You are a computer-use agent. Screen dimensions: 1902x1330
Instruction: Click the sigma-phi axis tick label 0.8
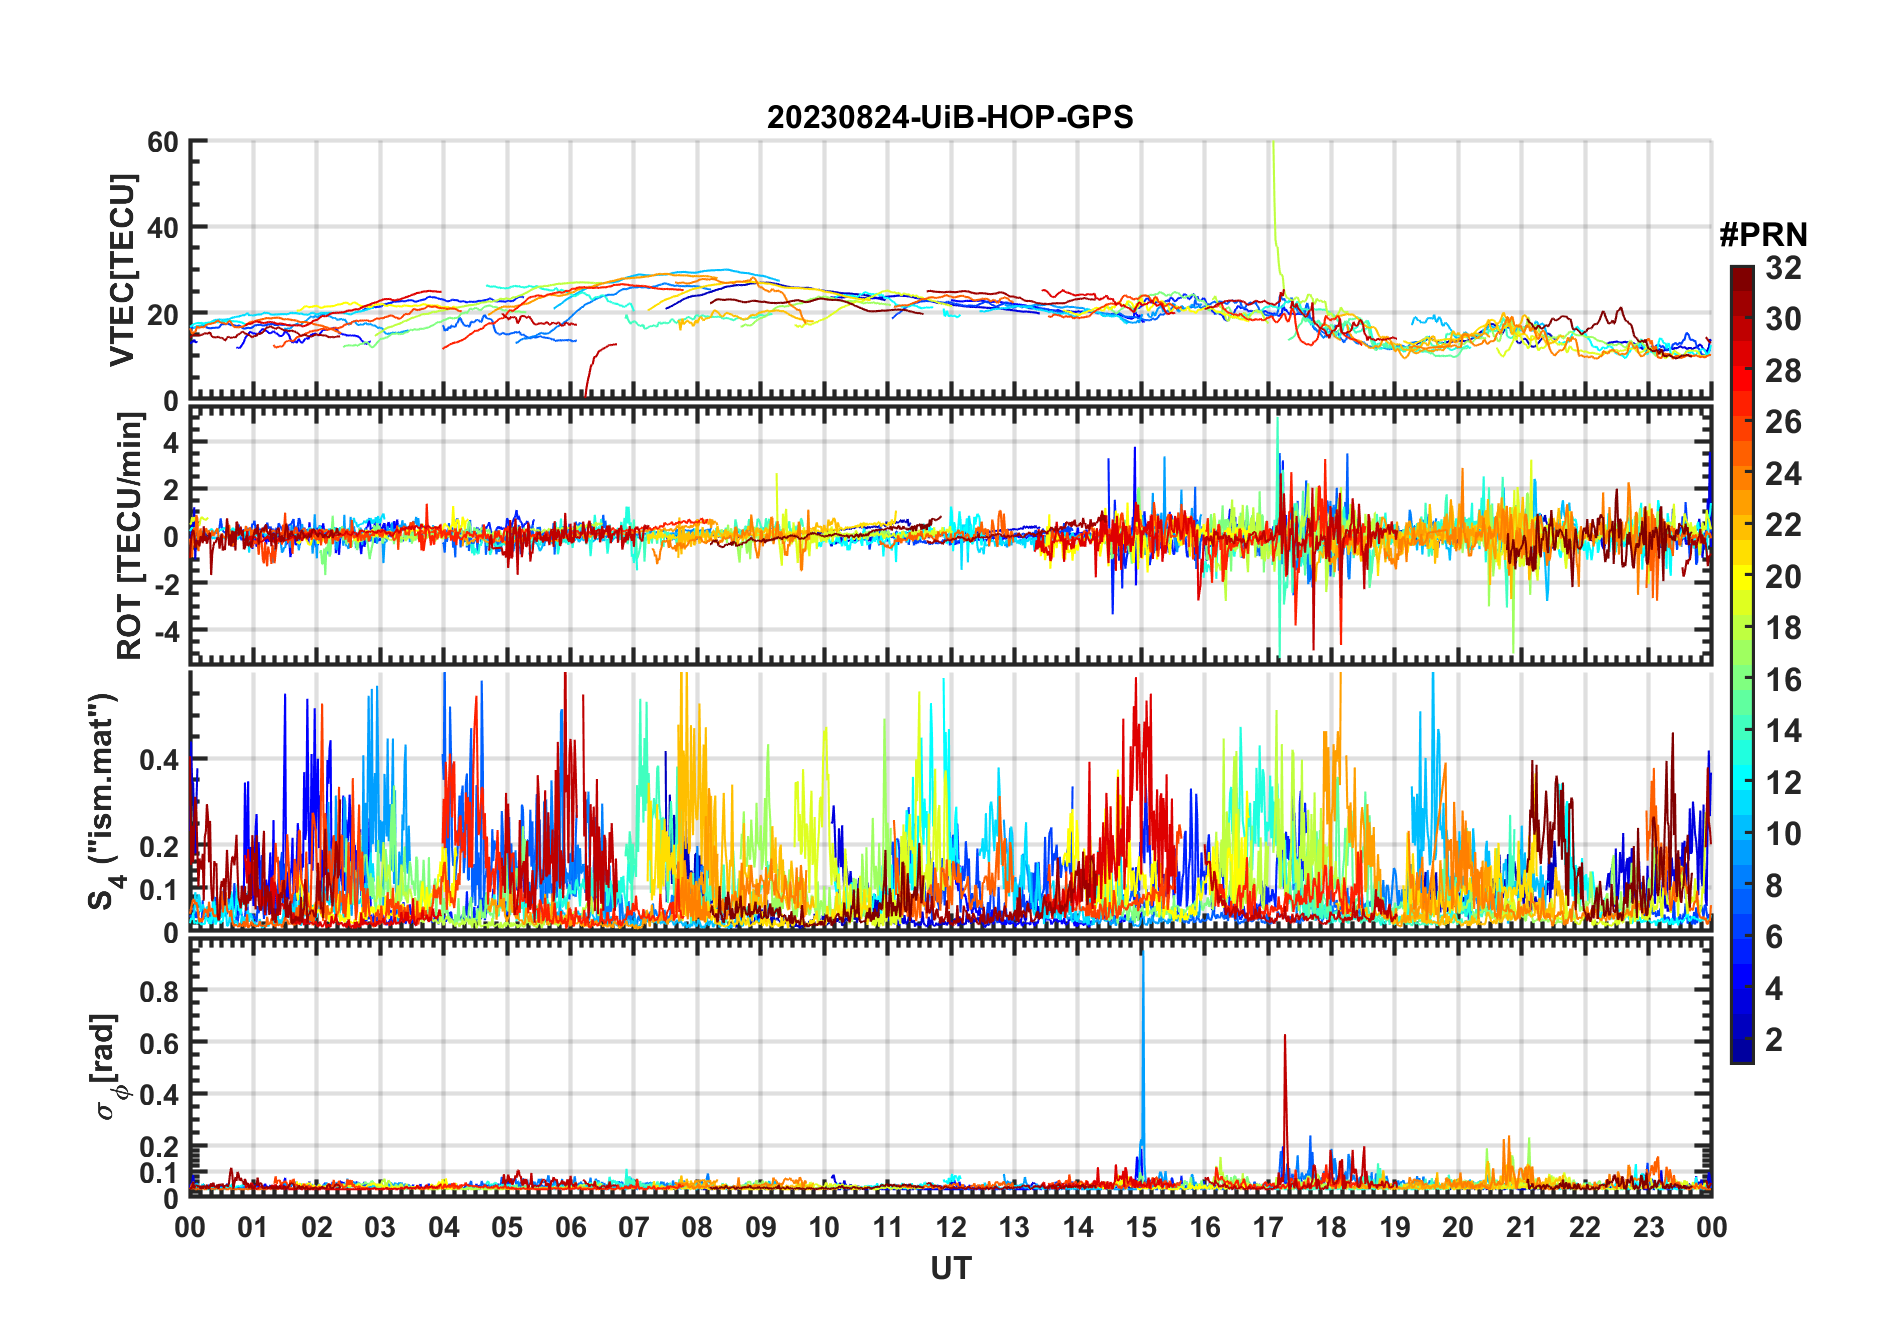(158, 991)
